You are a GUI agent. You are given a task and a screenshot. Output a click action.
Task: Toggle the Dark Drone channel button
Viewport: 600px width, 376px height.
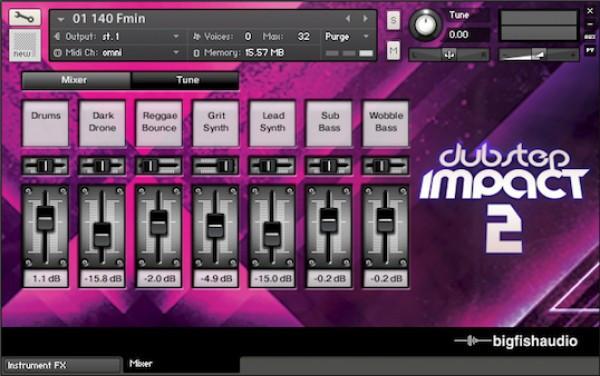(x=102, y=124)
